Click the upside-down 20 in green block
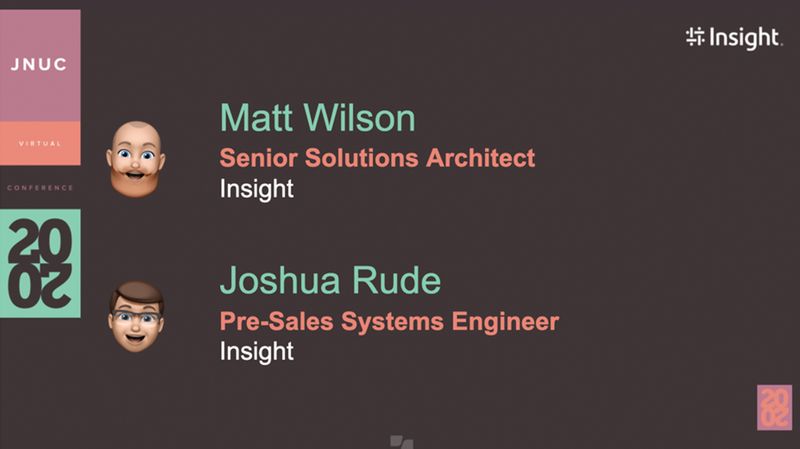This screenshot has height=449, width=800. tap(40, 286)
